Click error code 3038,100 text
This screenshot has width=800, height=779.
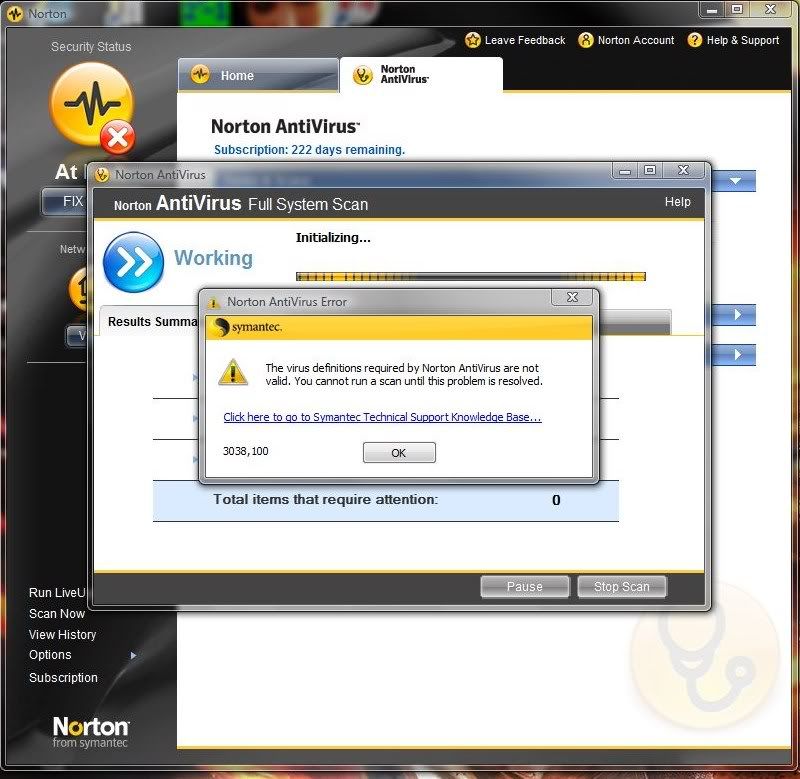click(x=245, y=451)
